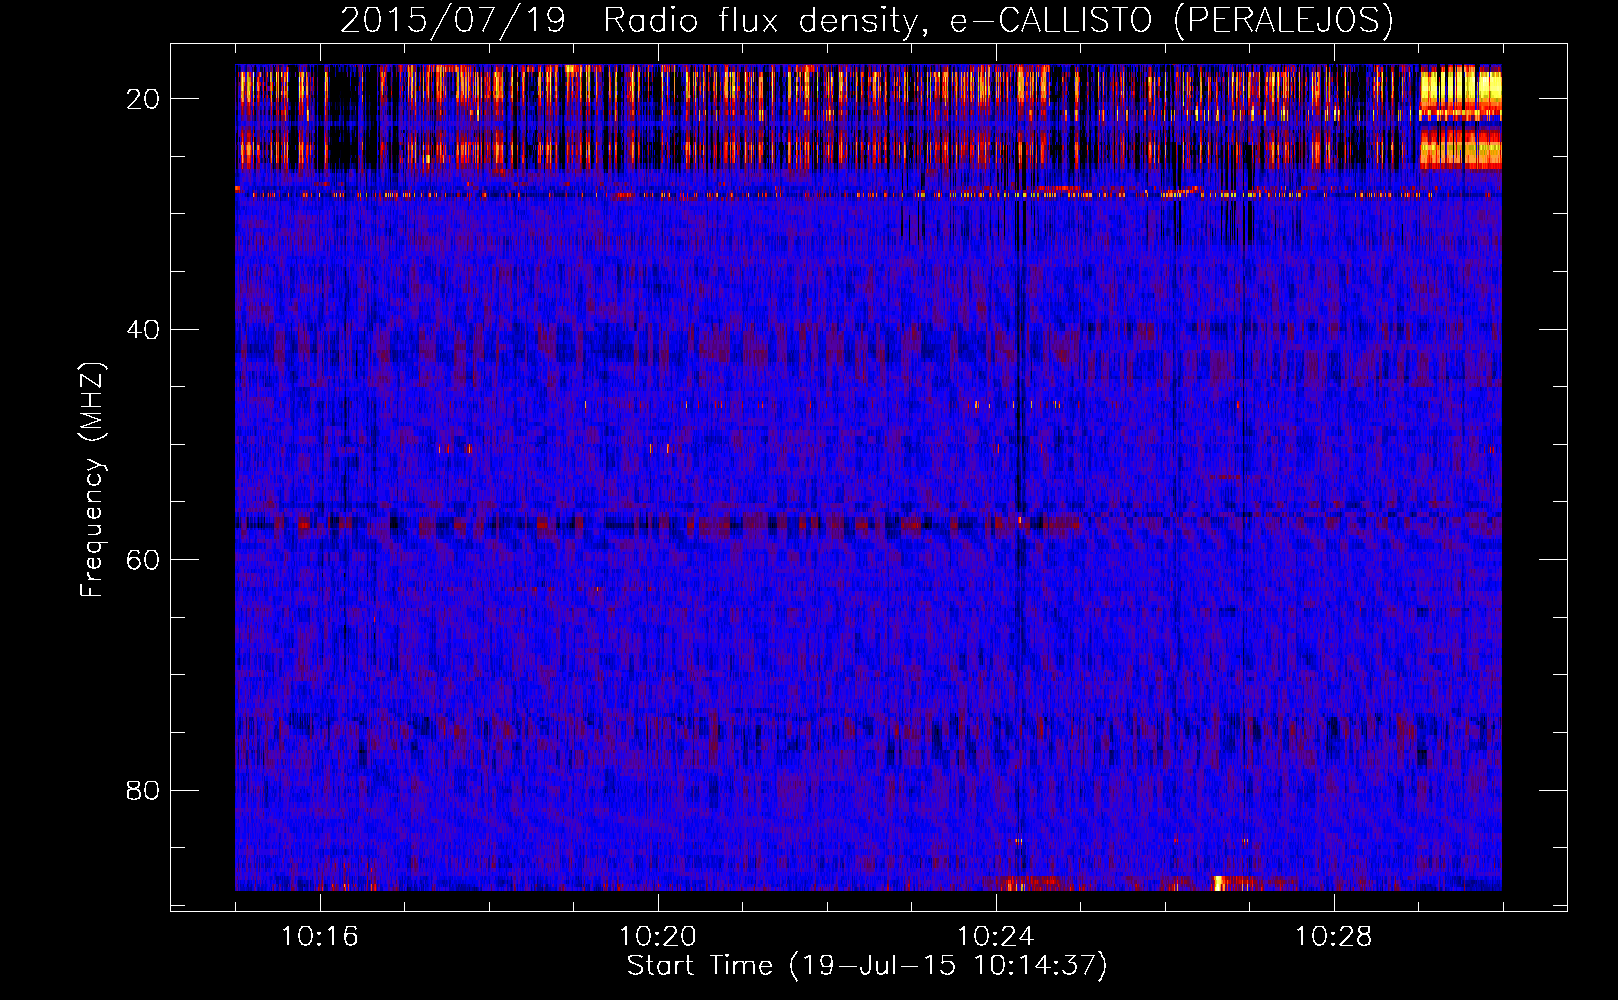Click the '40' frequency tick label

coord(143,330)
